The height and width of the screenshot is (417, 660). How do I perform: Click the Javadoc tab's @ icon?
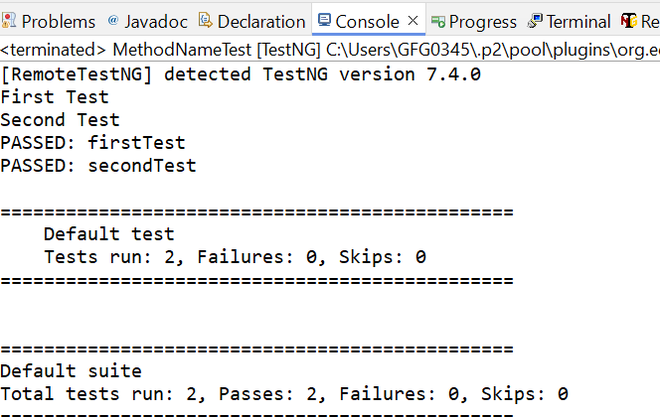click(x=112, y=21)
